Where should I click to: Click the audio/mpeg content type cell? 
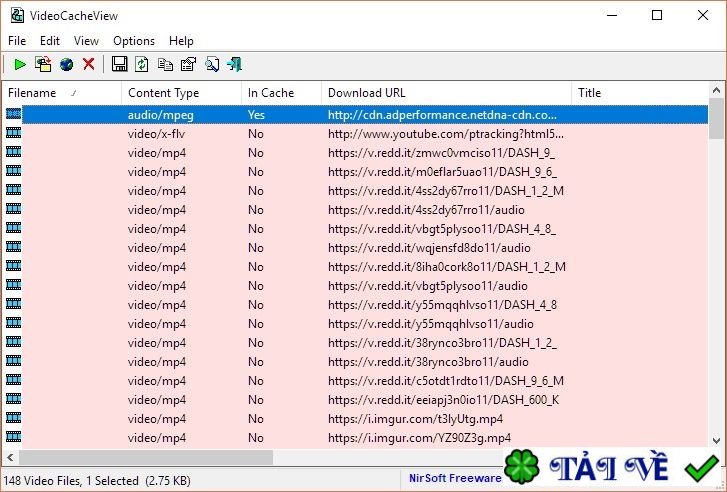click(x=161, y=115)
